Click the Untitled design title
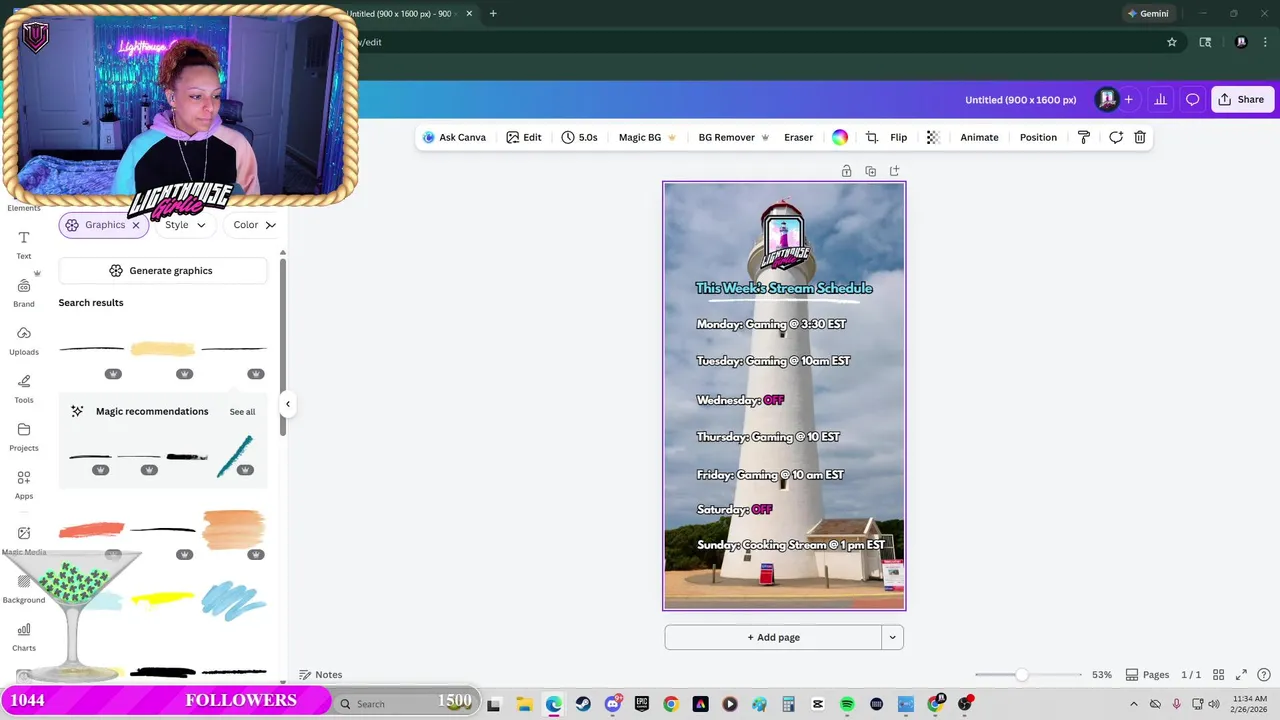 point(1020,100)
